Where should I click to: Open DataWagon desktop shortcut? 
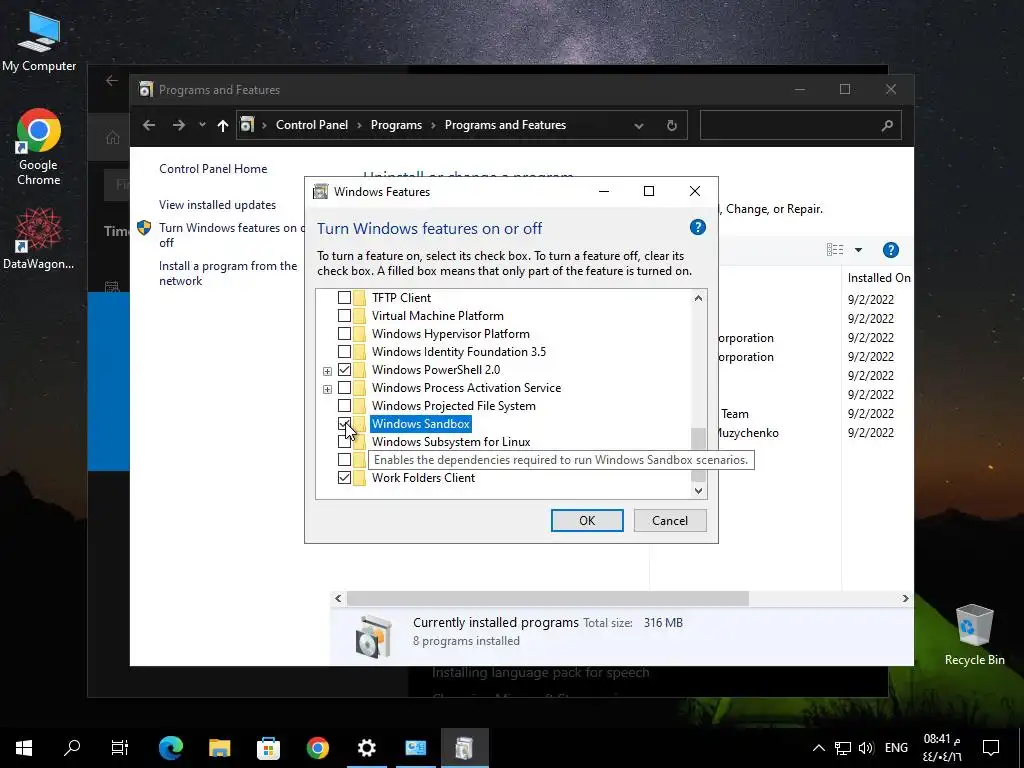coord(39,239)
